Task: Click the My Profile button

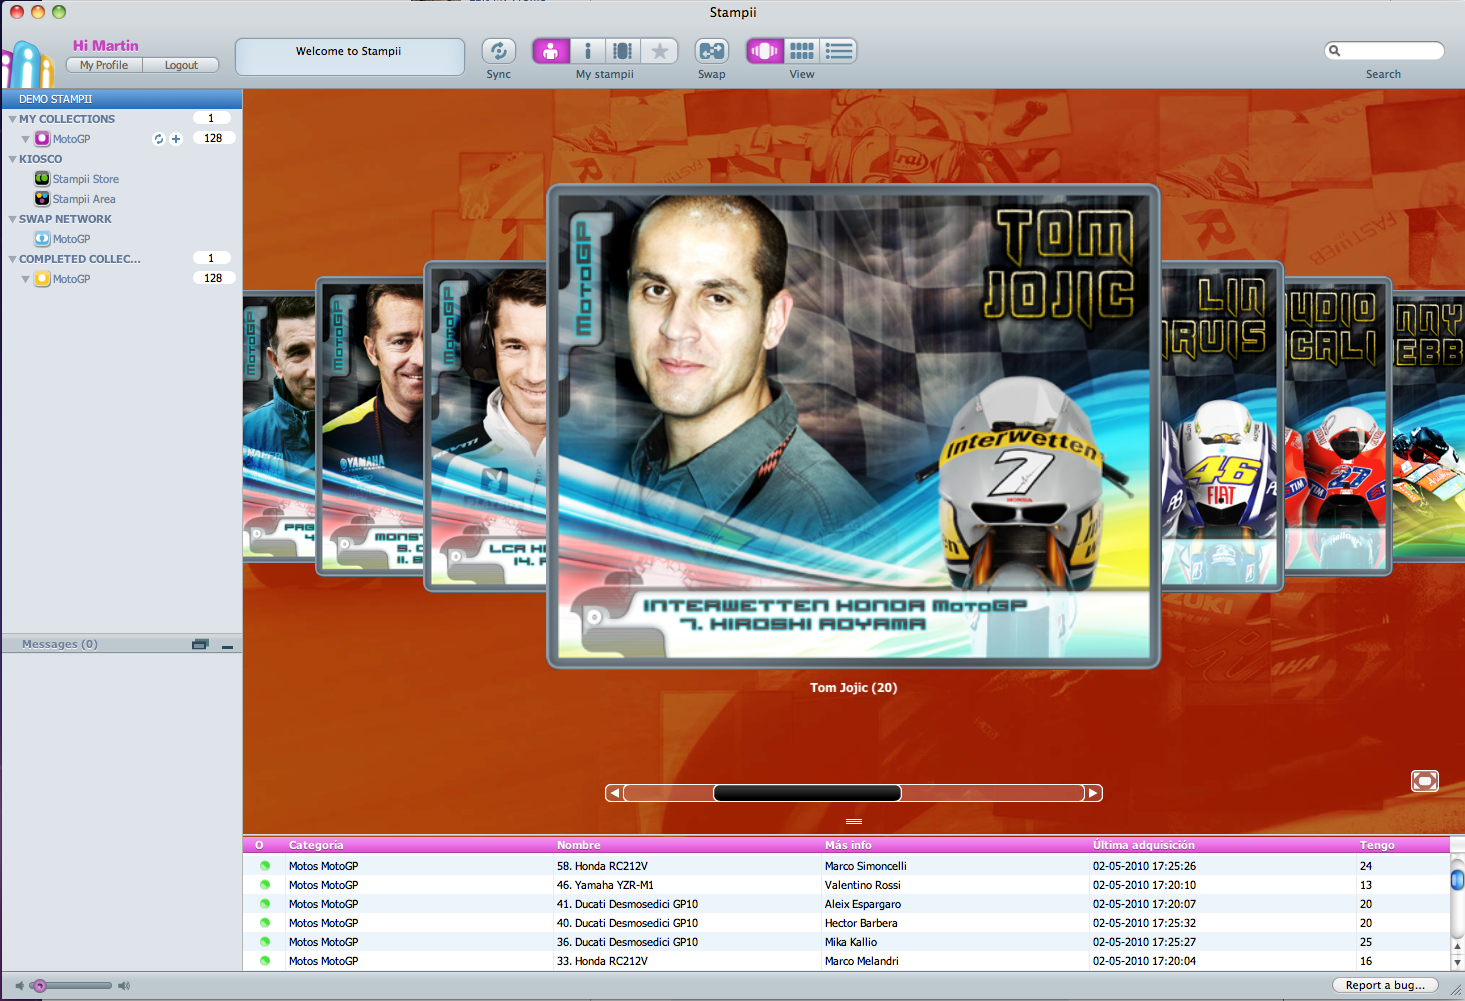Action: click(x=104, y=65)
